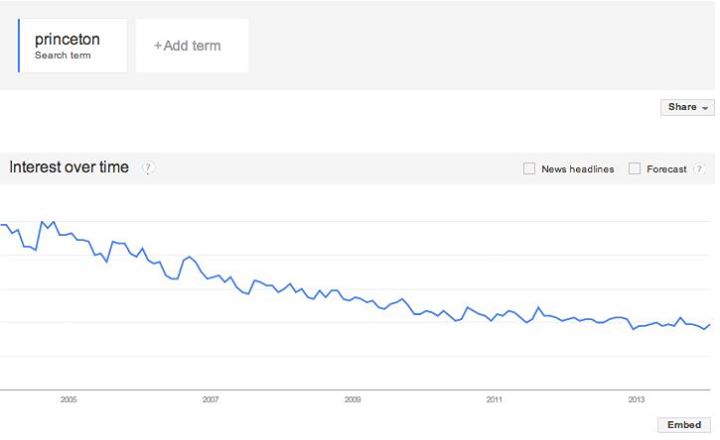Viewport: 720px width, 440px height.
Task: Click the help icon next to Forecast
Action: point(699,169)
